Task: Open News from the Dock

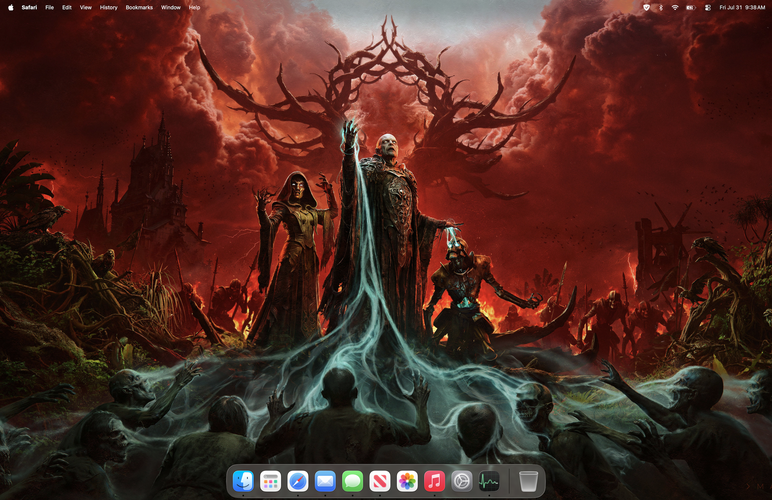Action: pos(380,481)
